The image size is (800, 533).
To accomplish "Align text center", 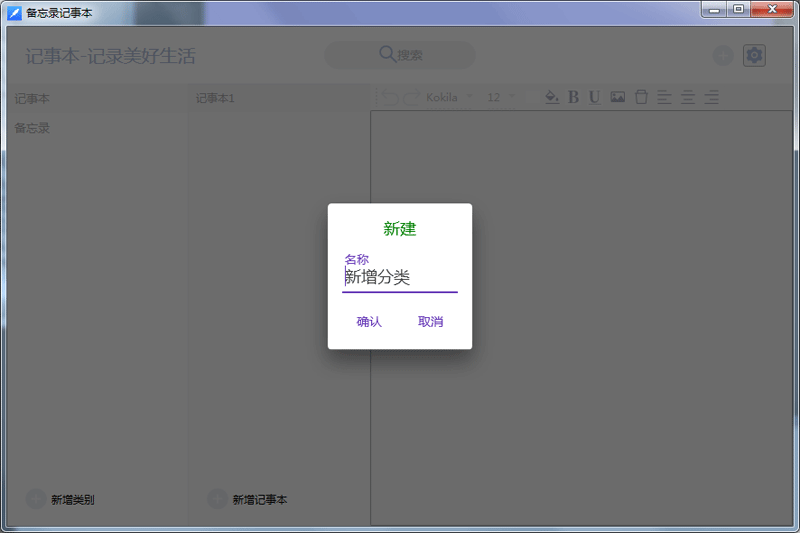I will point(688,97).
